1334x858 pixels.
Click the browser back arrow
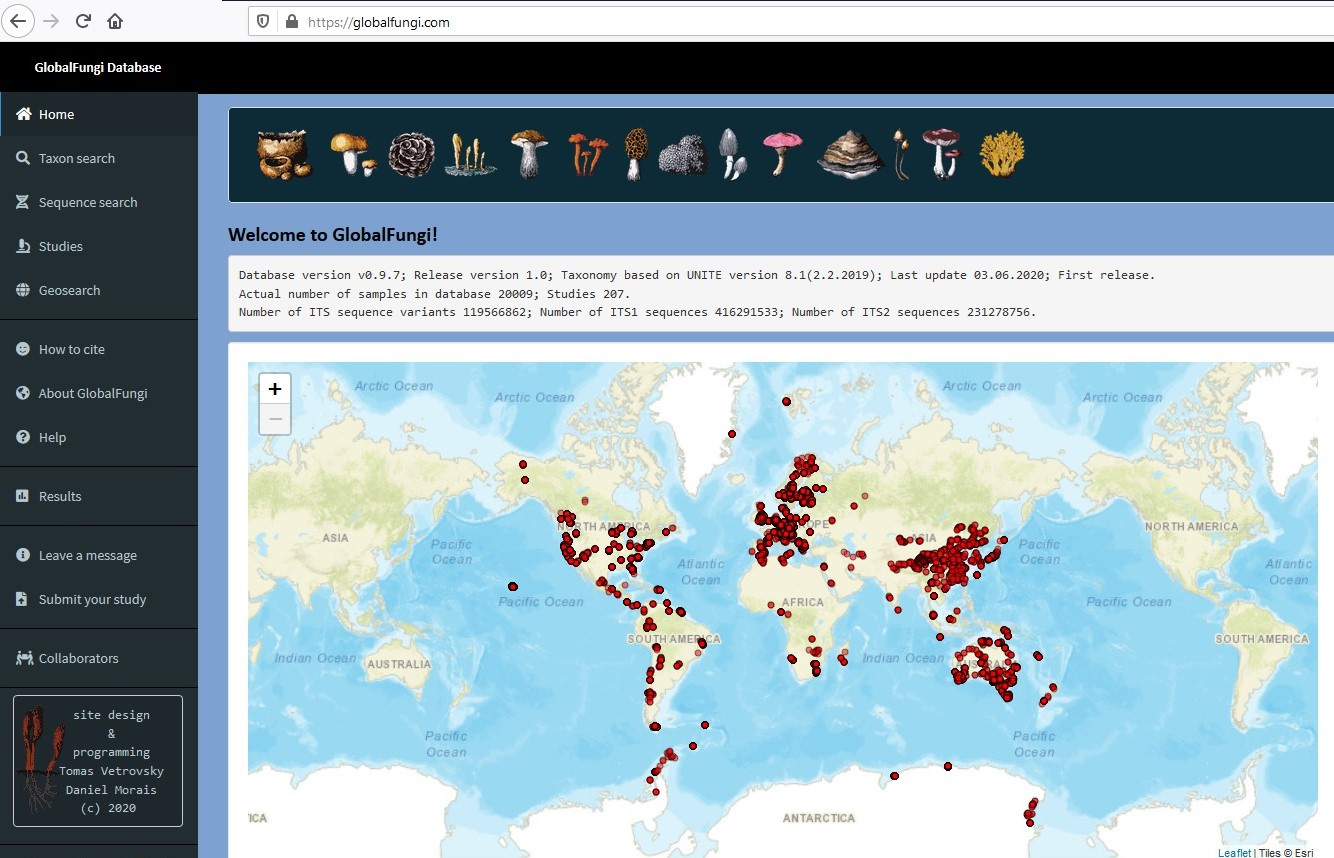[x=20, y=21]
